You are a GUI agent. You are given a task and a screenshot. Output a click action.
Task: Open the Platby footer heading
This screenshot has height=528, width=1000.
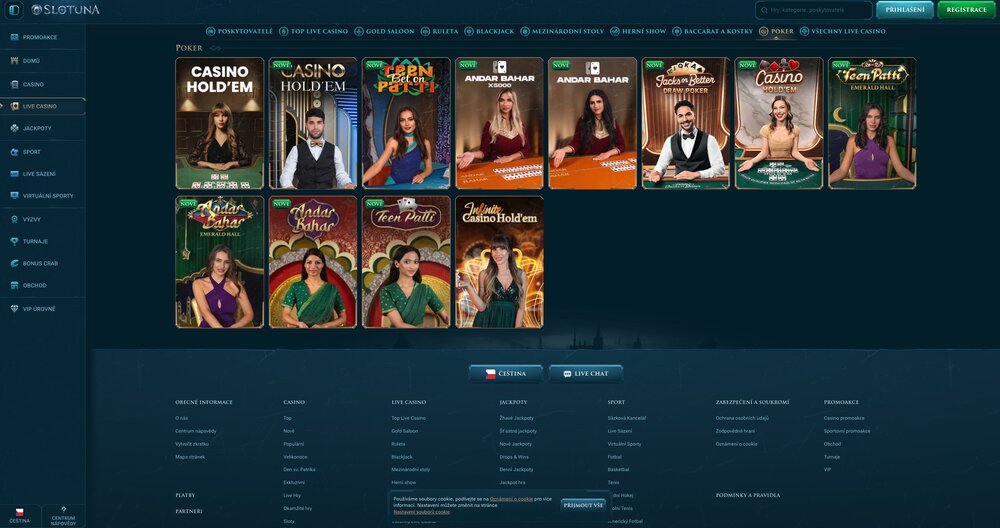(x=185, y=495)
